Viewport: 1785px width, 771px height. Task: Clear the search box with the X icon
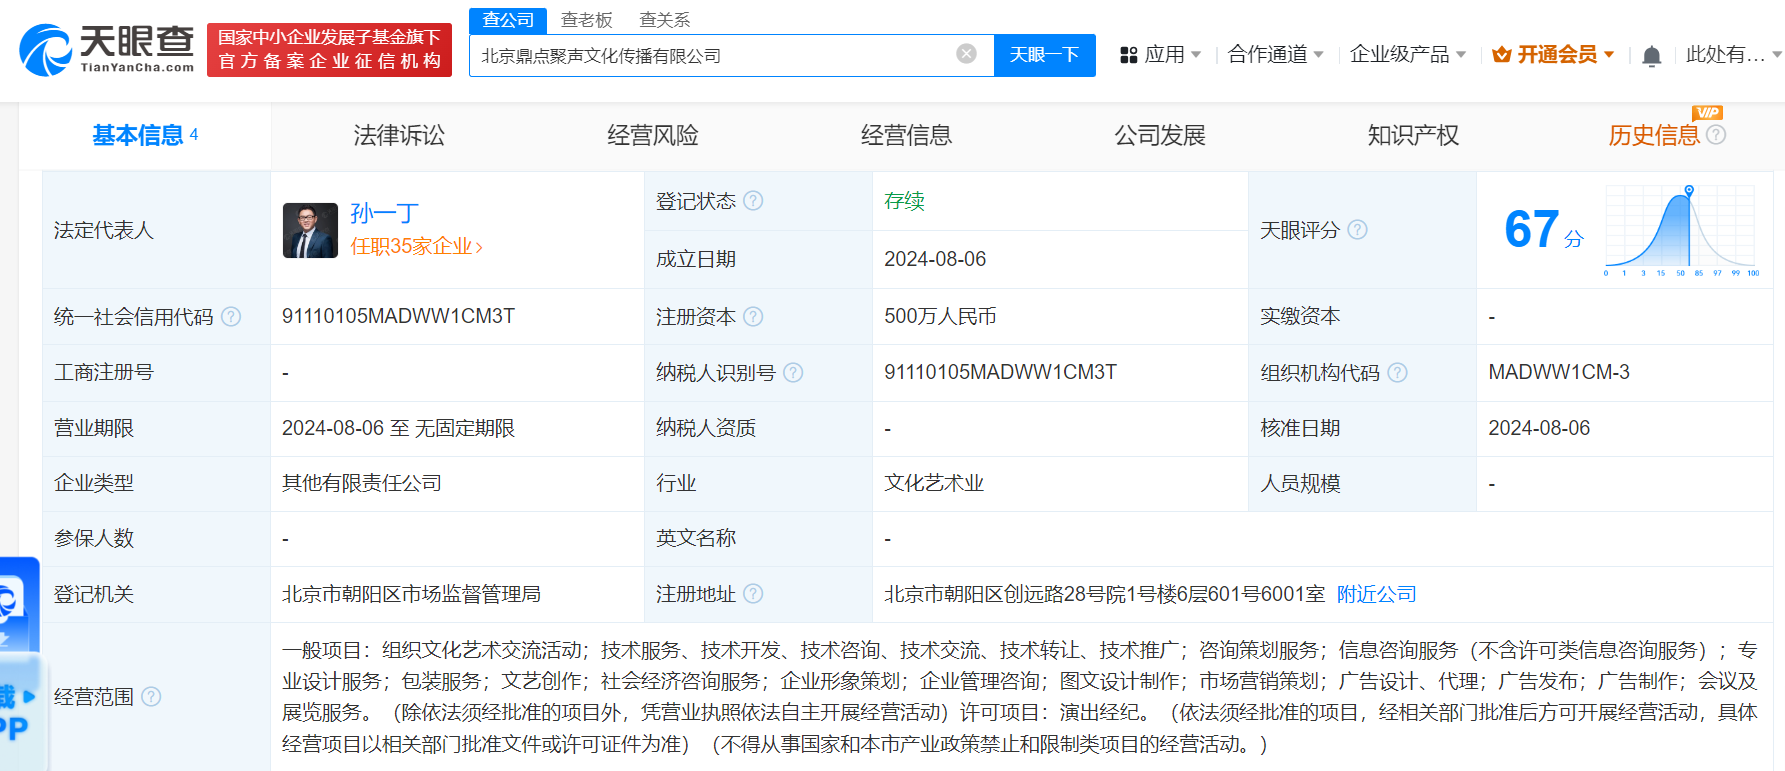point(966,54)
